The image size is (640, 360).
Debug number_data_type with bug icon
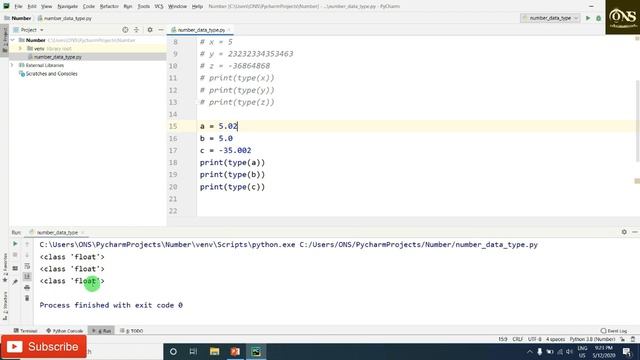(x=598, y=18)
